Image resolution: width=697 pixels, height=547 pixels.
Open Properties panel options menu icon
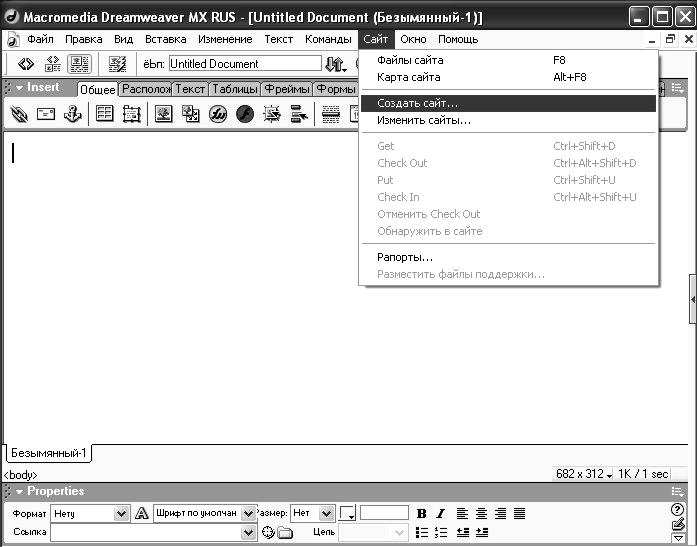(x=678, y=491)
